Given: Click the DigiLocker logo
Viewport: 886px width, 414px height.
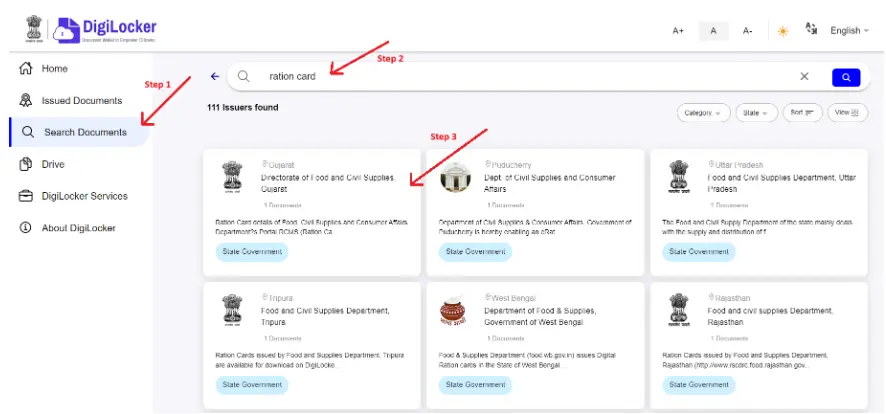Looking at the screenshot, I should [105, 29].
